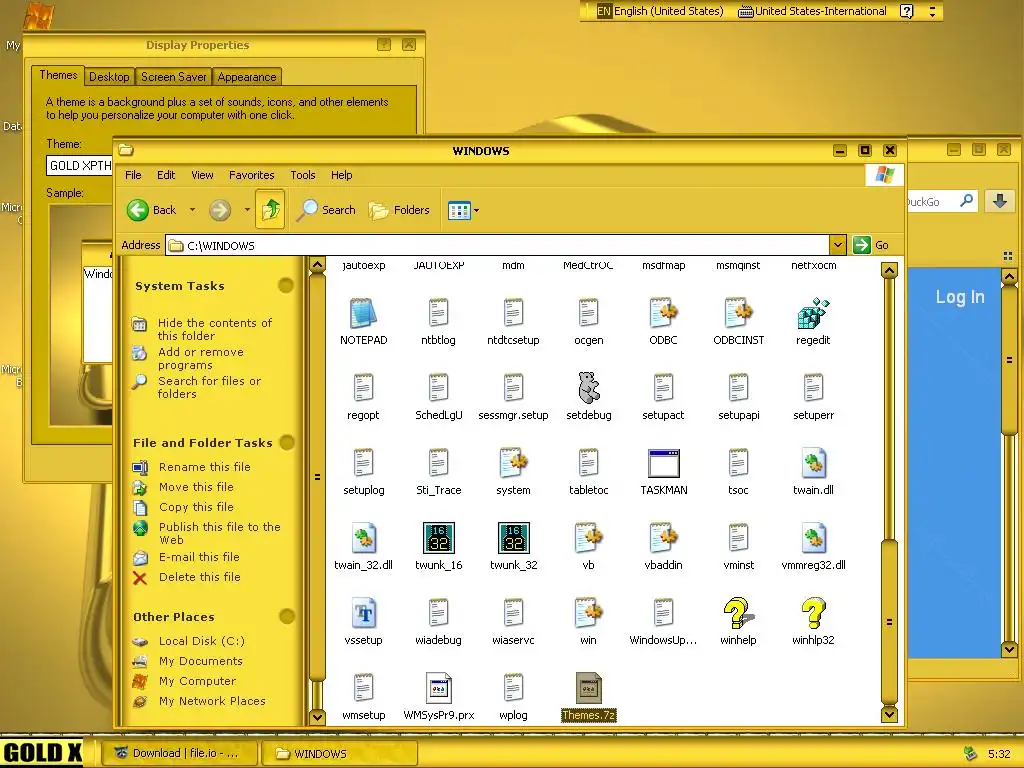
Task: Open the Favorites menu
Action: pos(251,175)
